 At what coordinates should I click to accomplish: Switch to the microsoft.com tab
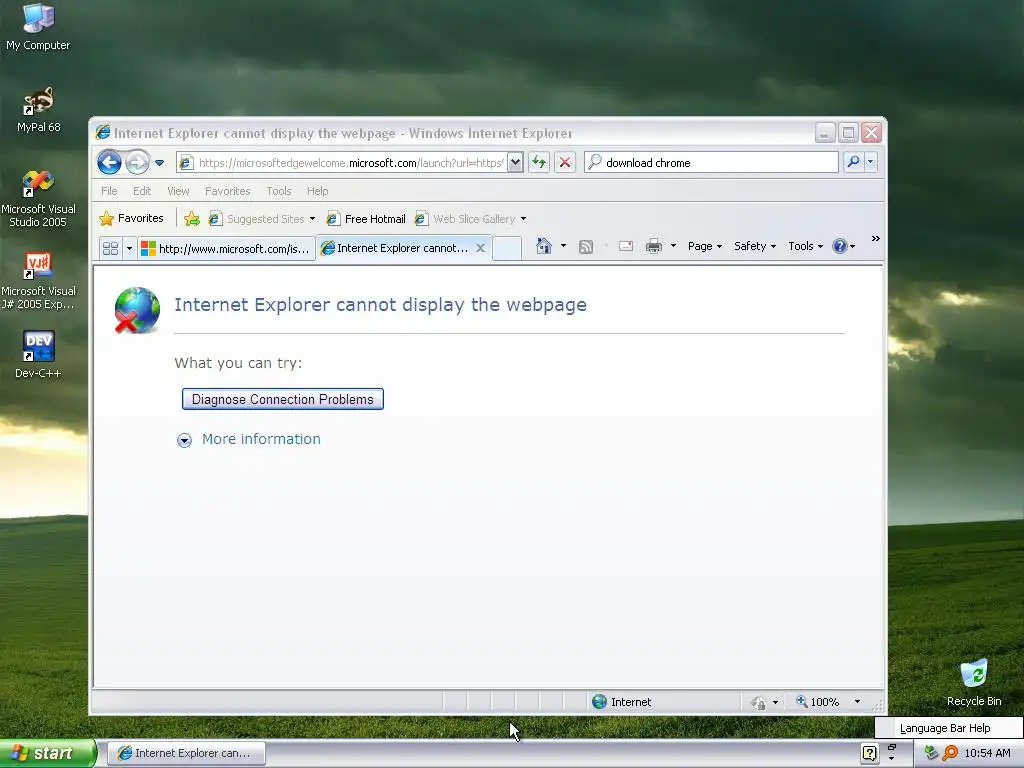(226, 249)
